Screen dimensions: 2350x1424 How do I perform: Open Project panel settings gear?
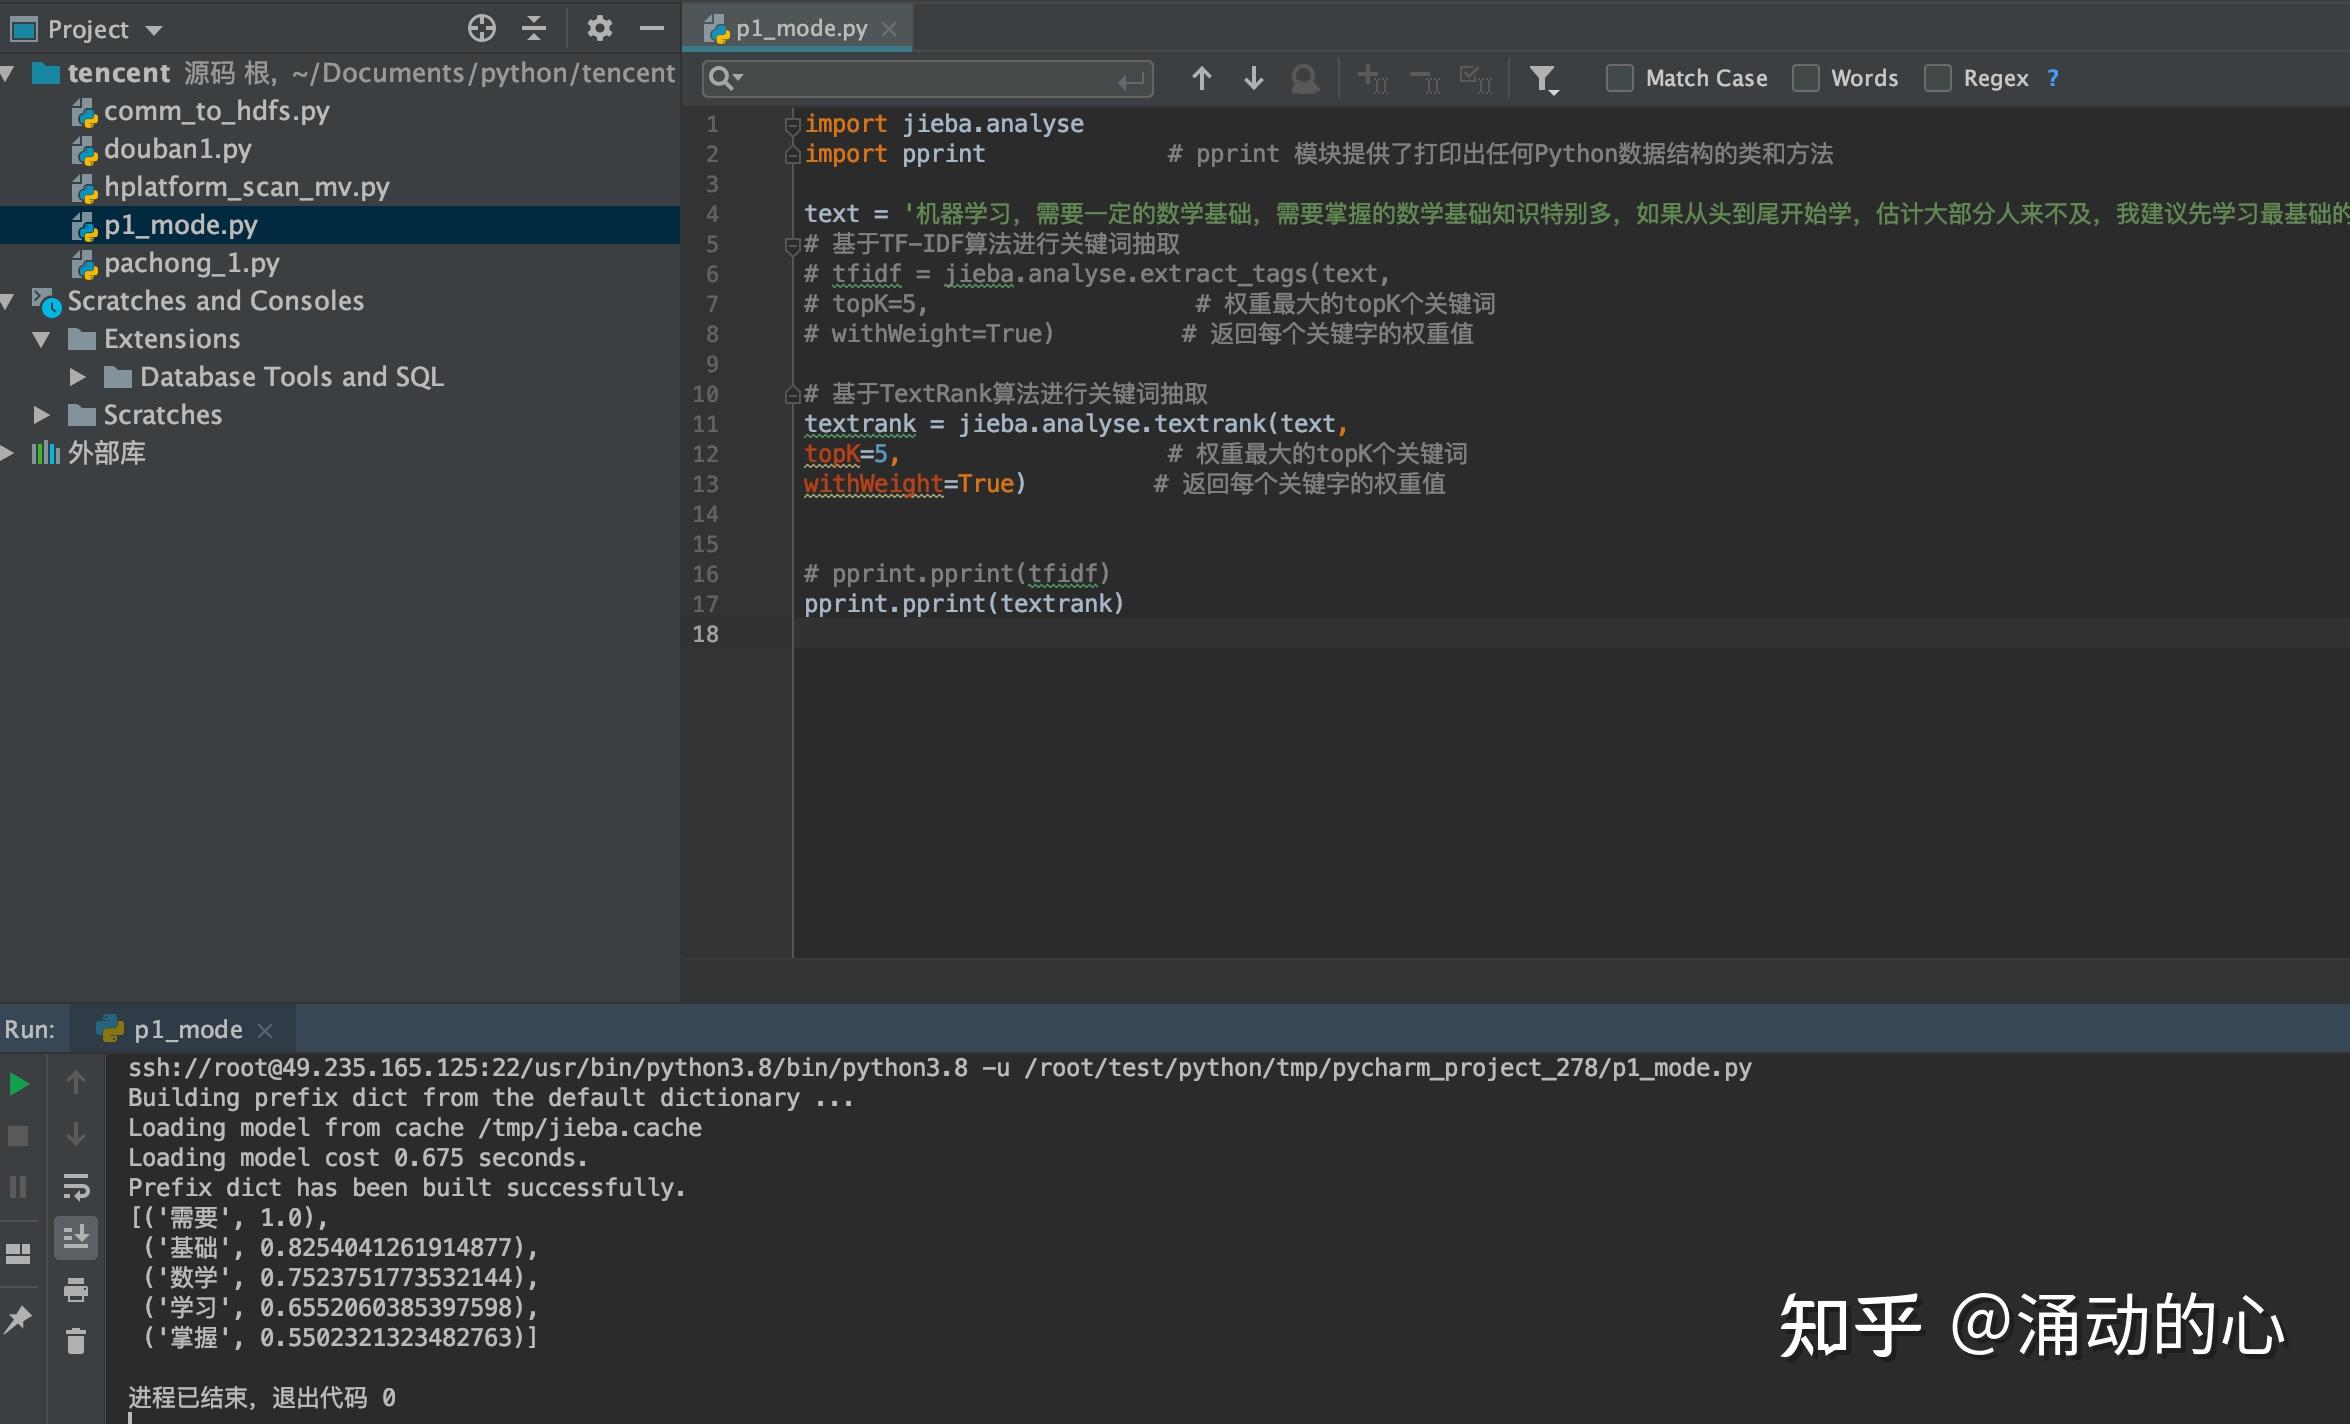[599, 28]
